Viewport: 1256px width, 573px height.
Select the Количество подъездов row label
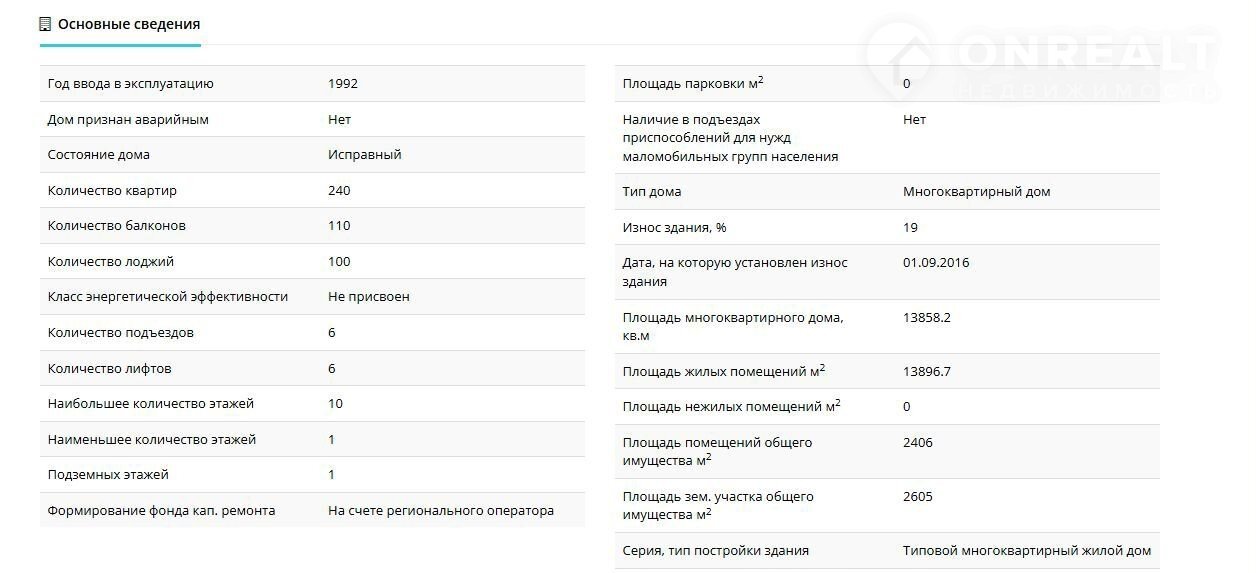120,333
